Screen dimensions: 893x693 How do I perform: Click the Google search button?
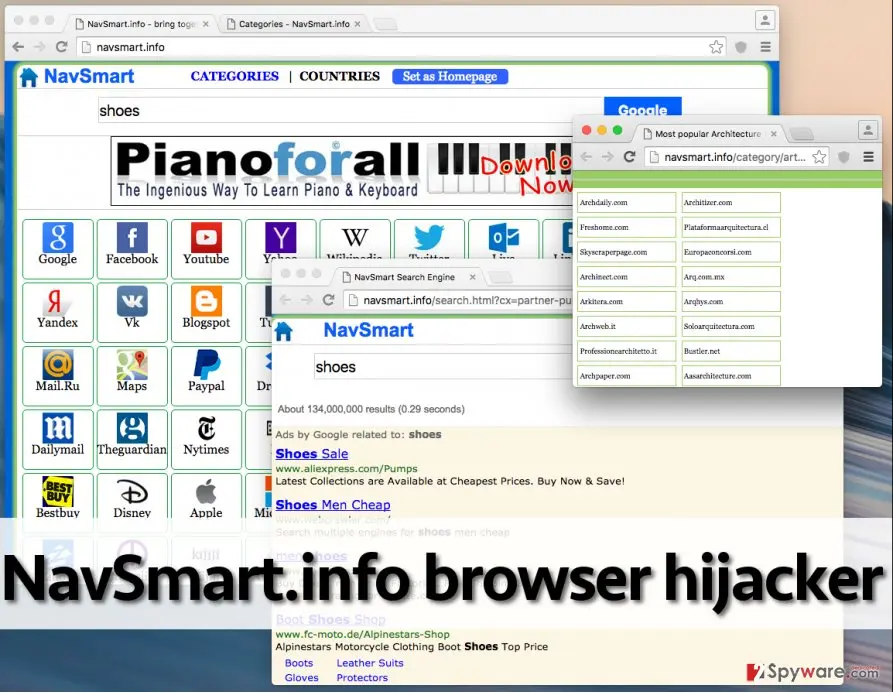[642, 107]
